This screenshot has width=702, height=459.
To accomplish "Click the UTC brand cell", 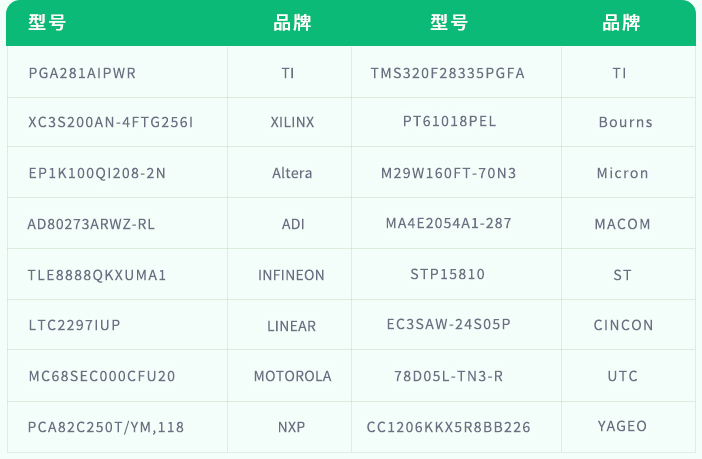I will pos(623,376).
